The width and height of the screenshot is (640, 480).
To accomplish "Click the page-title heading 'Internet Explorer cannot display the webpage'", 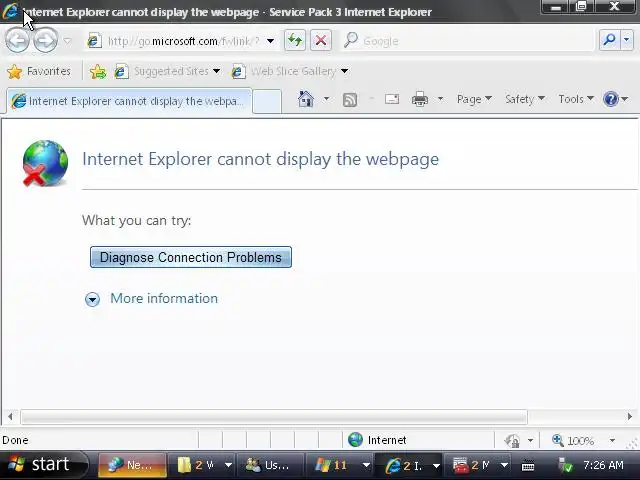I will pos(260,159).
